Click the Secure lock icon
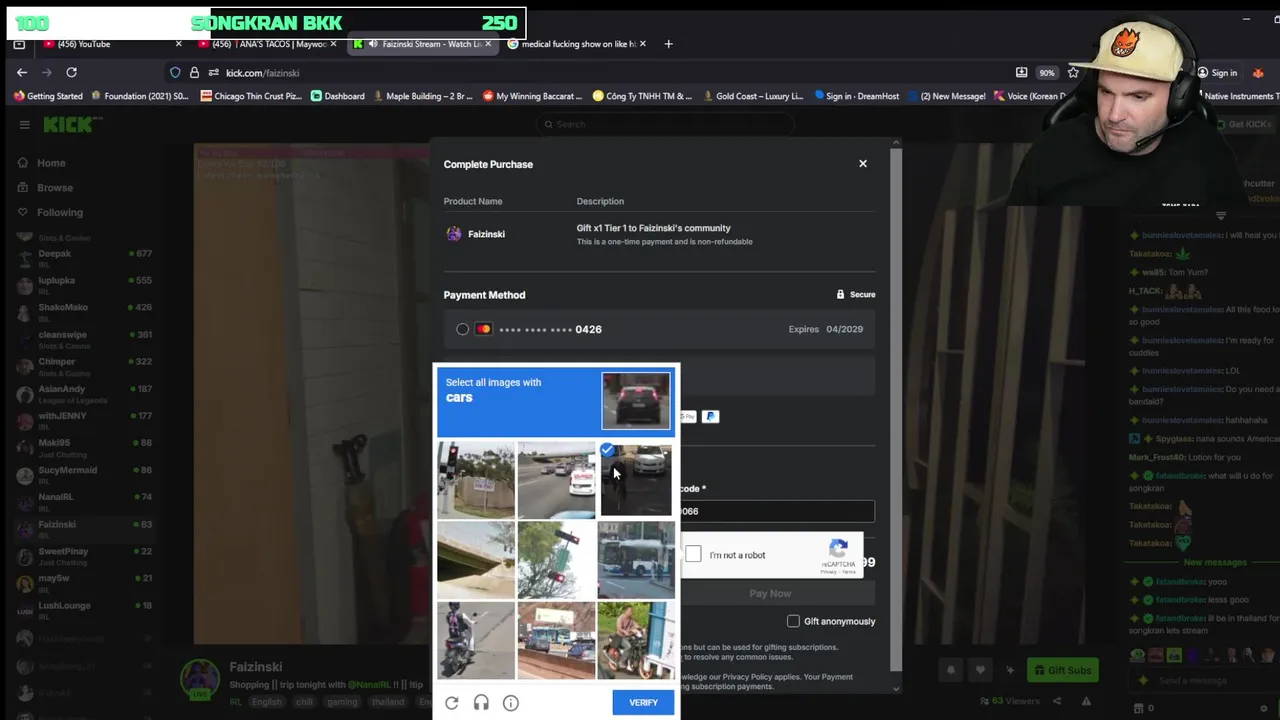Image resolution: width=1280 pixels, height=720 pixels. click(x=840, y=295)
